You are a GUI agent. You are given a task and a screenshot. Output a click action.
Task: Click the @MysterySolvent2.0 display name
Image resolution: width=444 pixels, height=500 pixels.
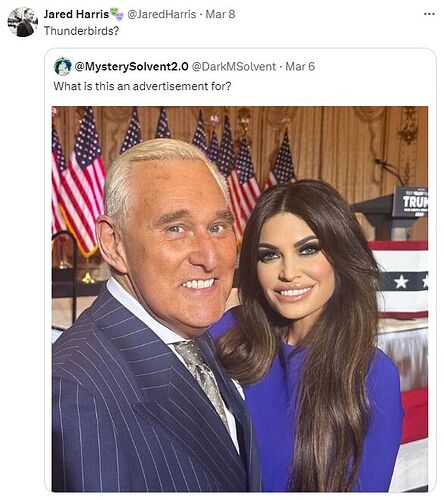click(131, 67)
